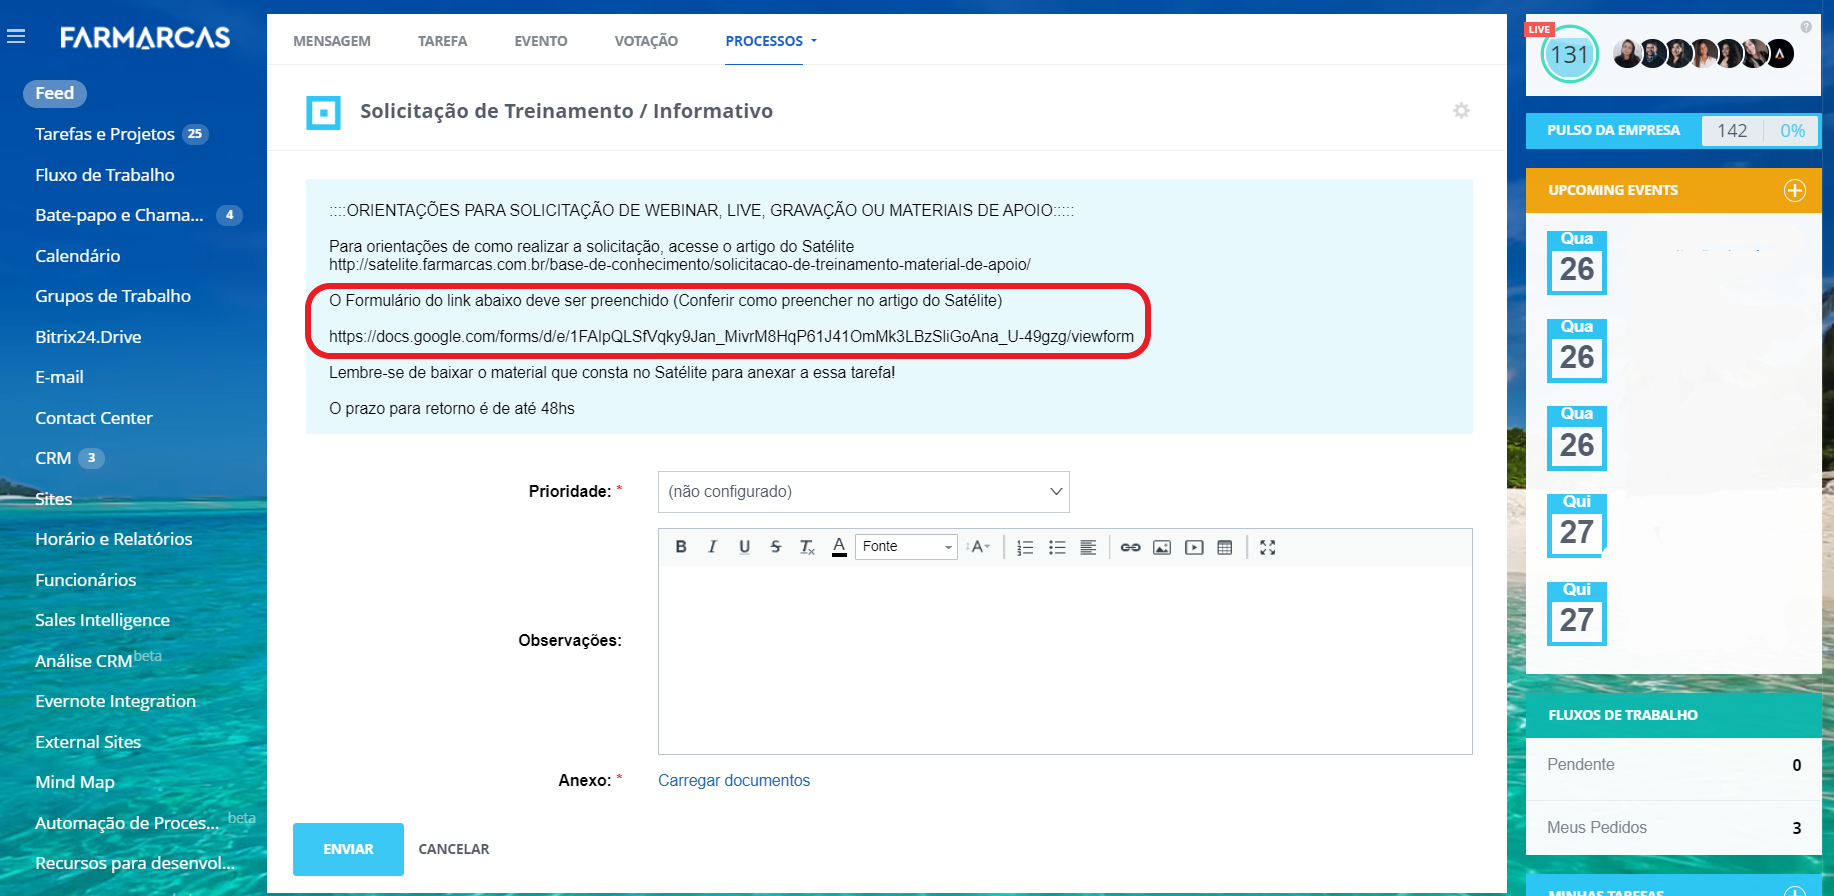This screenshot has height=896, width=1834.
Task: Click inside the Observações text area
Action: (1064, 658)
